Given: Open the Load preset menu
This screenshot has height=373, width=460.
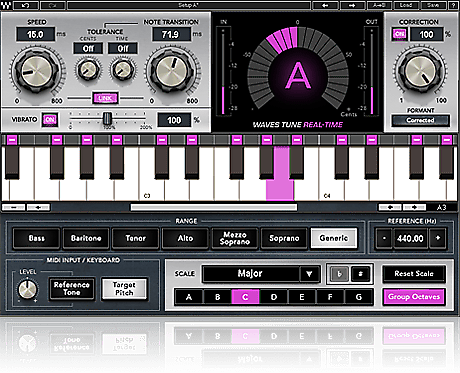Looking at the screenshot, I should [406, 5].
